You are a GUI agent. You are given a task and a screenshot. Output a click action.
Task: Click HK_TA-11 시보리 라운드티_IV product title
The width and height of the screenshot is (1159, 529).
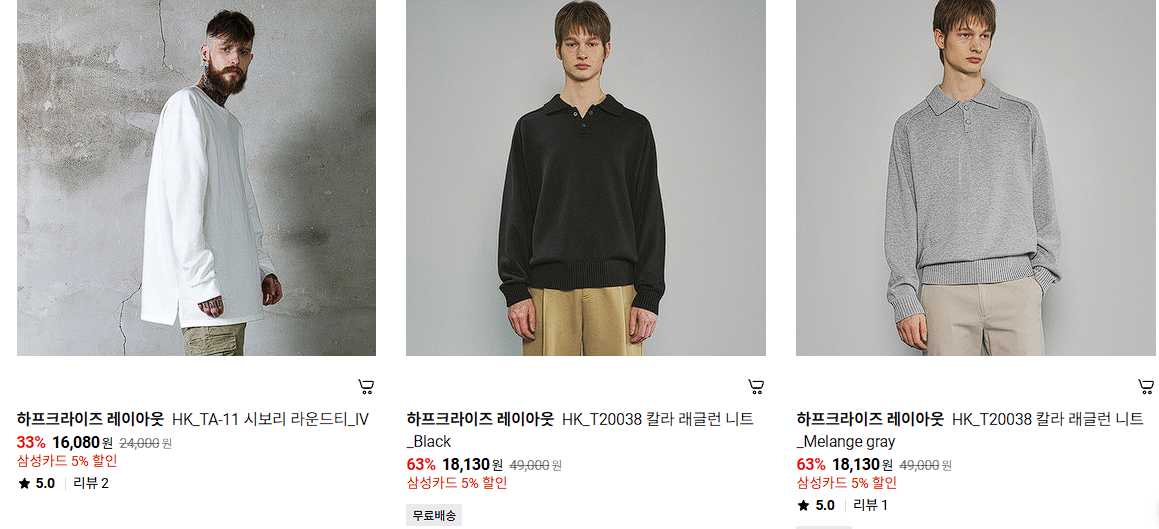[x=270, y=420]
